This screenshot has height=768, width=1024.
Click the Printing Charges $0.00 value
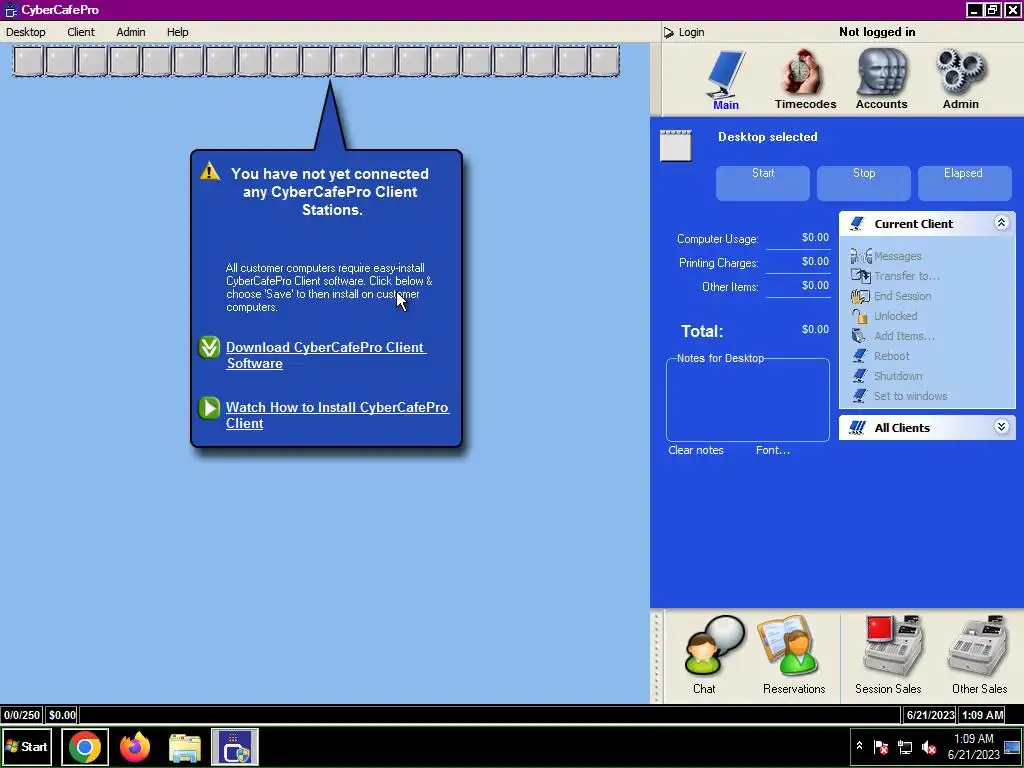(x=815, y=261)
